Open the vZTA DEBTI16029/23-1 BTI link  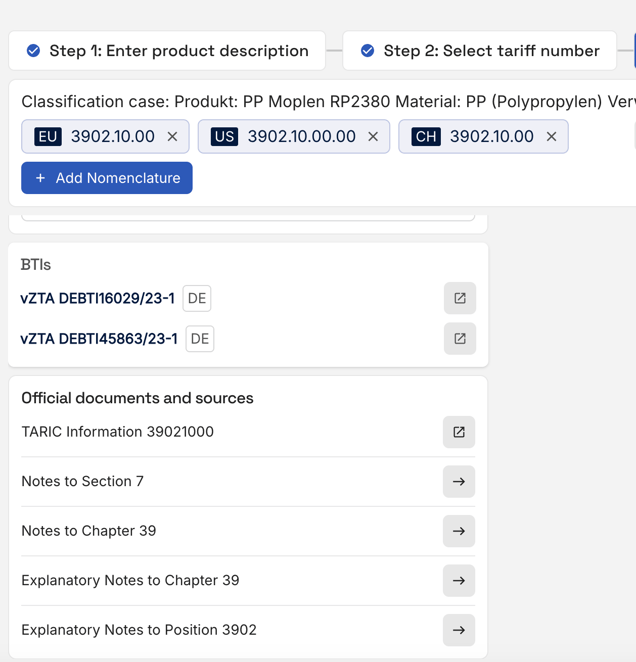97,298
